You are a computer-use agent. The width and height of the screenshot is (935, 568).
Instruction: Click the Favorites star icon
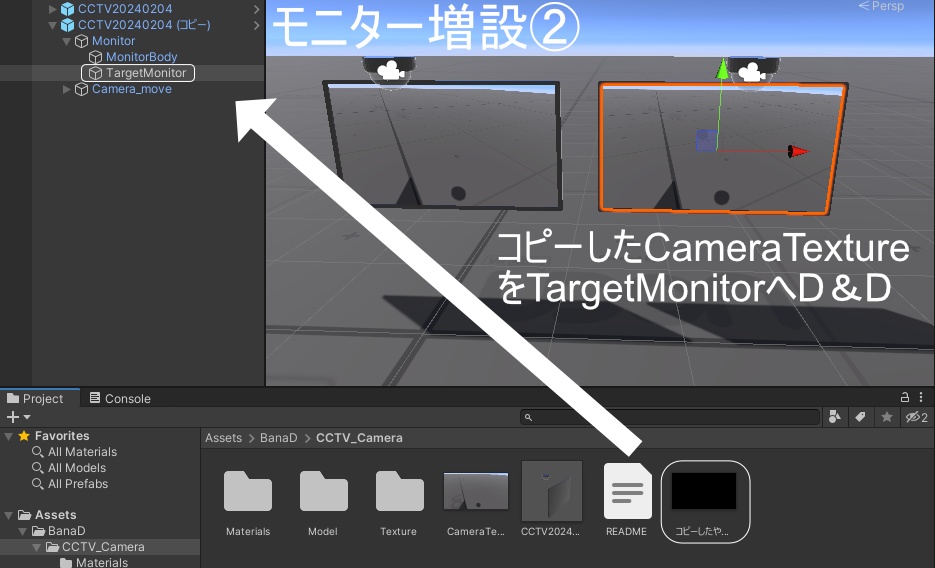coord(24,436)
